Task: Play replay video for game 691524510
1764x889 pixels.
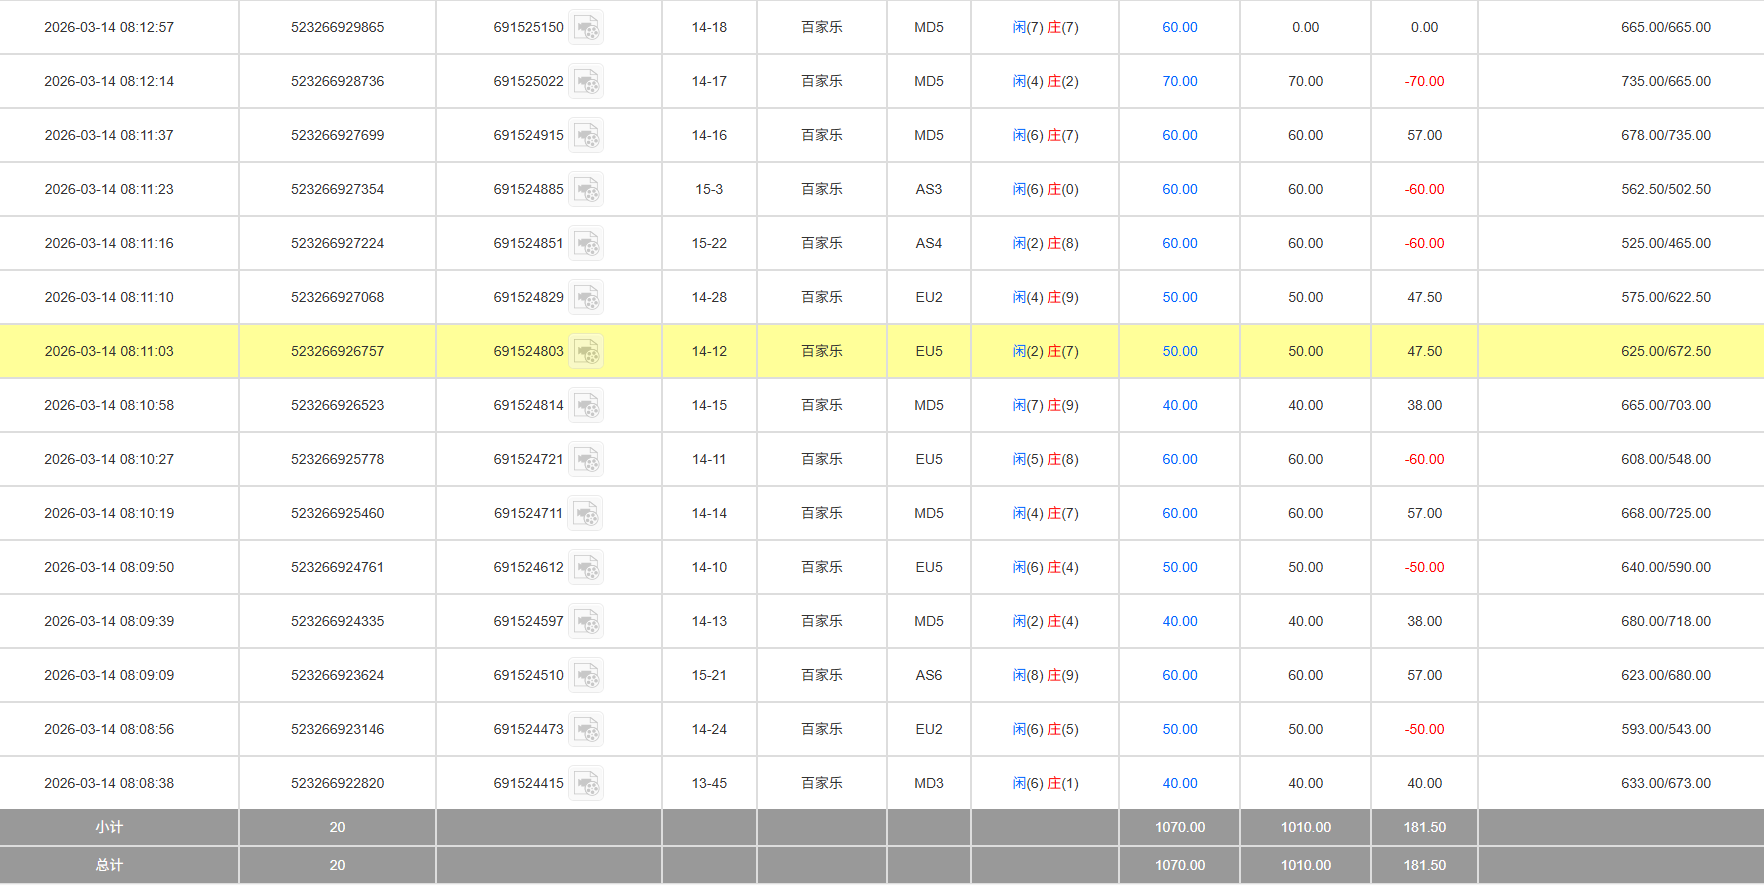Action: (x=586, y=676)
